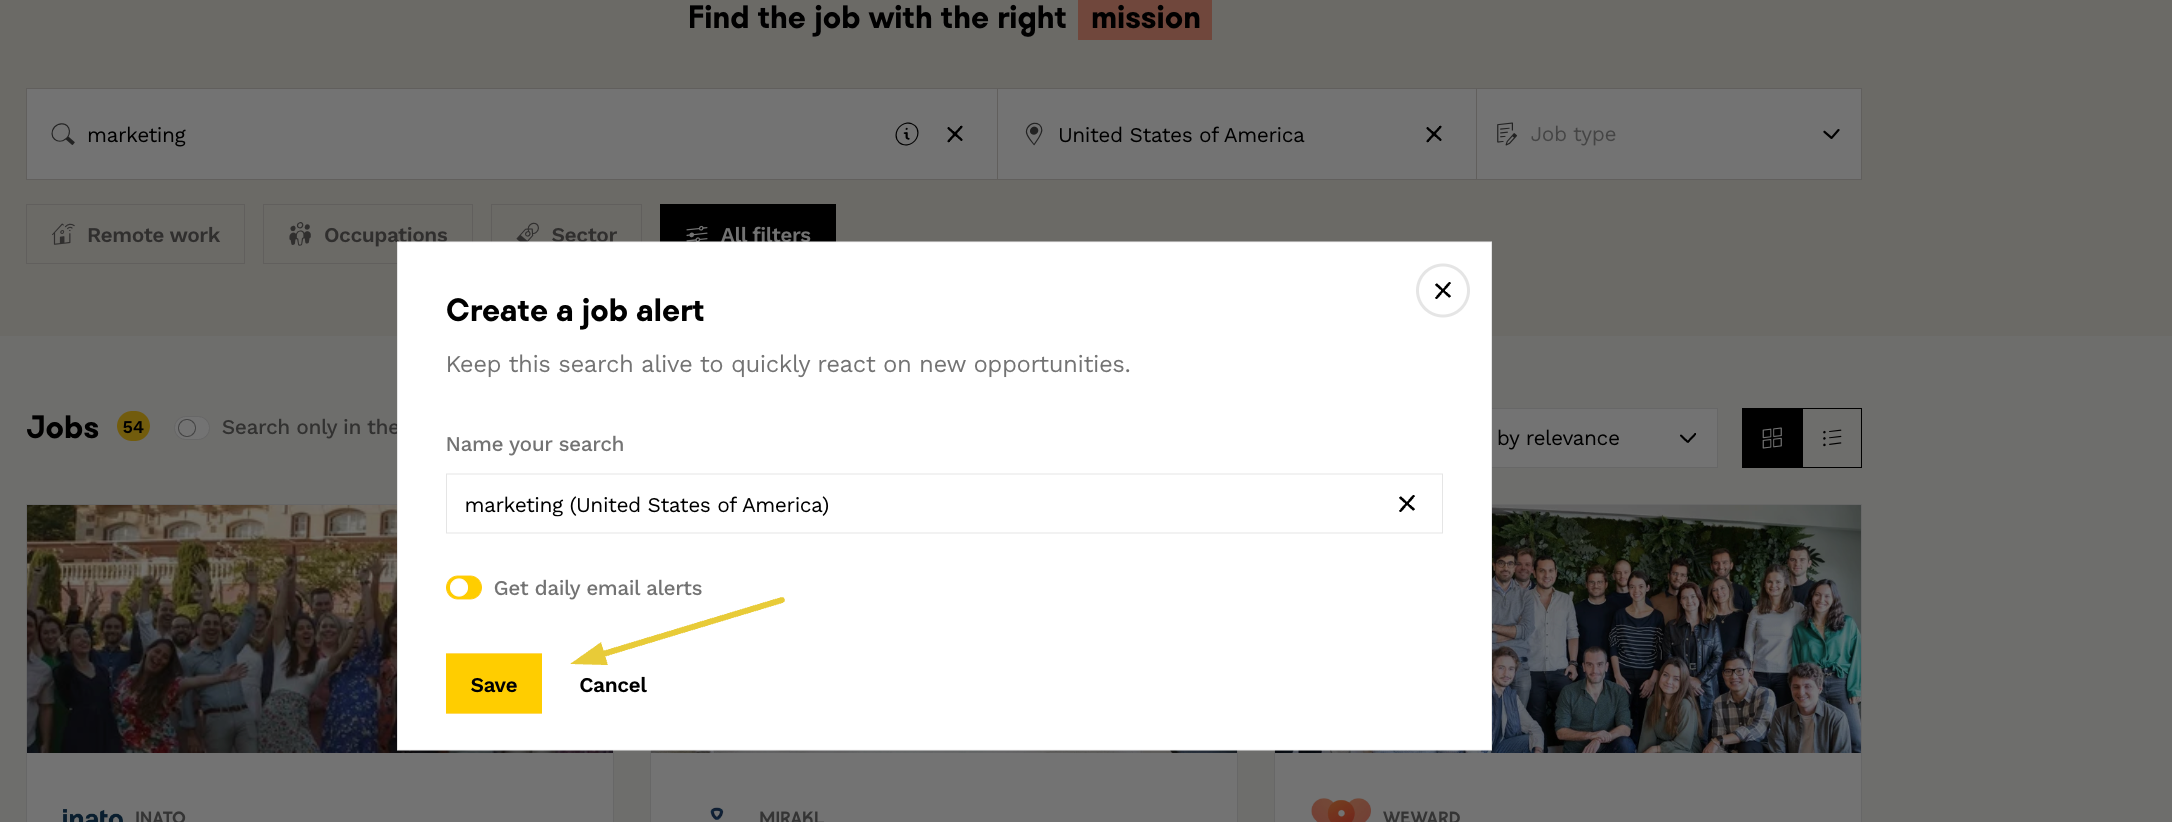Switch to grid view layout
This screenshot has width=2172, height=822.
(x=1772, y=438)
